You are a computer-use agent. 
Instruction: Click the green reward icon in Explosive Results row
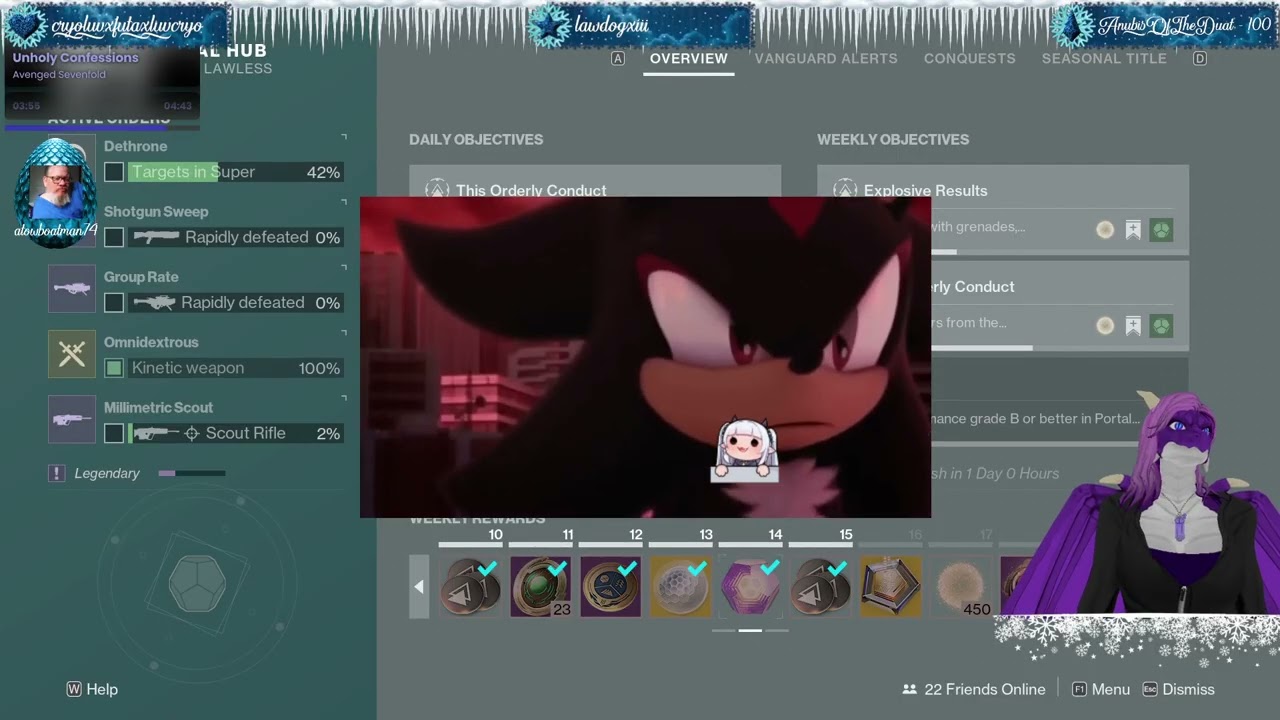coord(1161,230)
